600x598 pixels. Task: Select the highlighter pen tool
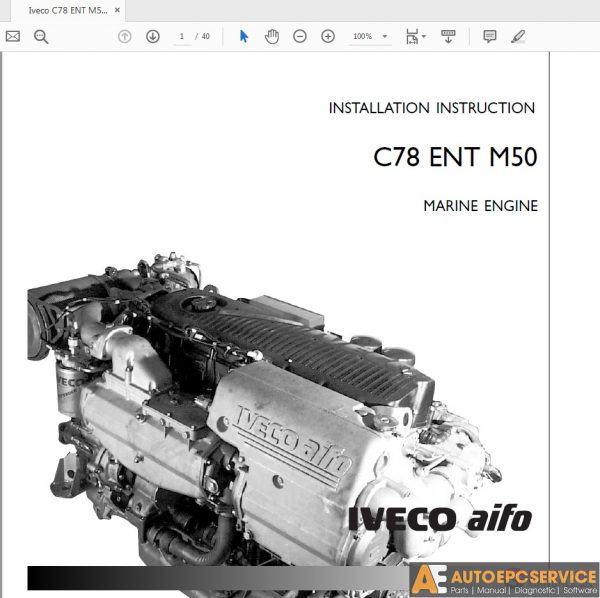coord(518,37)
